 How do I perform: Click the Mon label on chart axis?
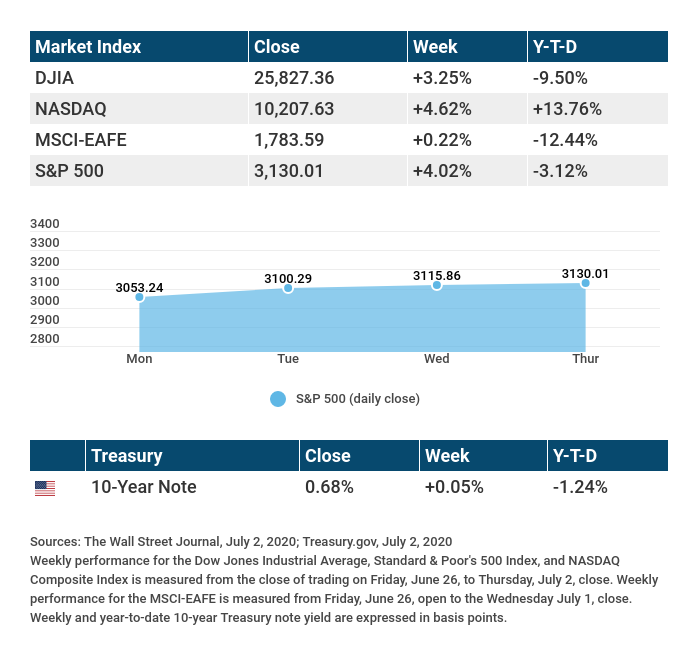(139, 358)
